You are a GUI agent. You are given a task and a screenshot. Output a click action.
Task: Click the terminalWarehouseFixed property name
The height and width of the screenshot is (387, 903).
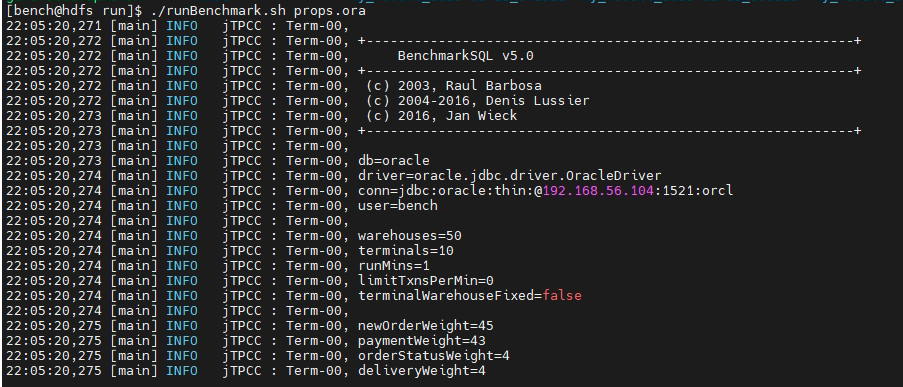[x=446, y=295]
